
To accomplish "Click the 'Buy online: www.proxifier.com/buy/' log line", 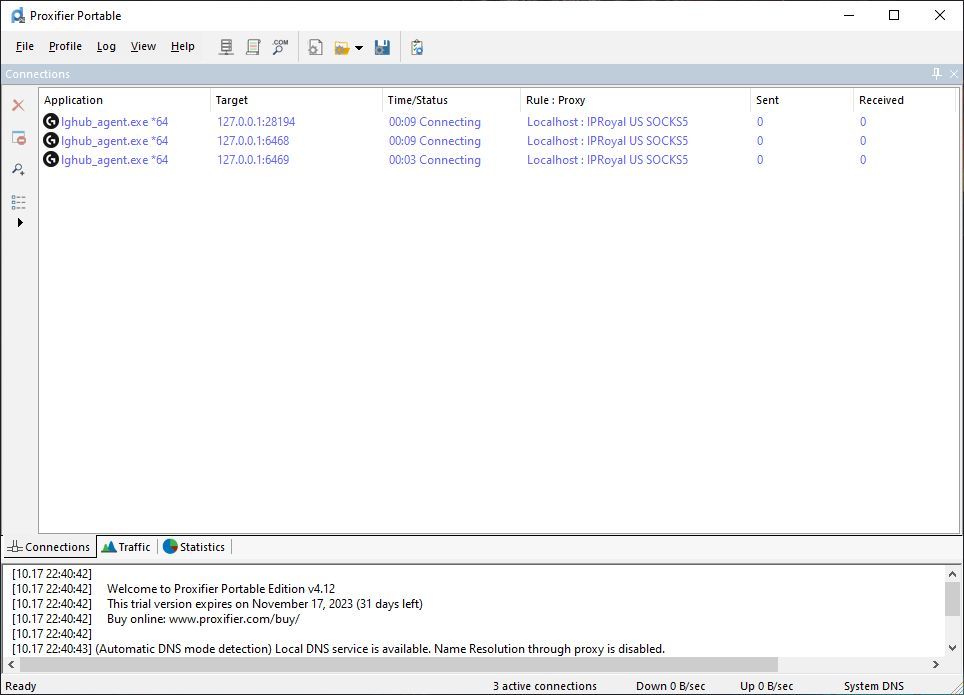I will tap(203, 619).
